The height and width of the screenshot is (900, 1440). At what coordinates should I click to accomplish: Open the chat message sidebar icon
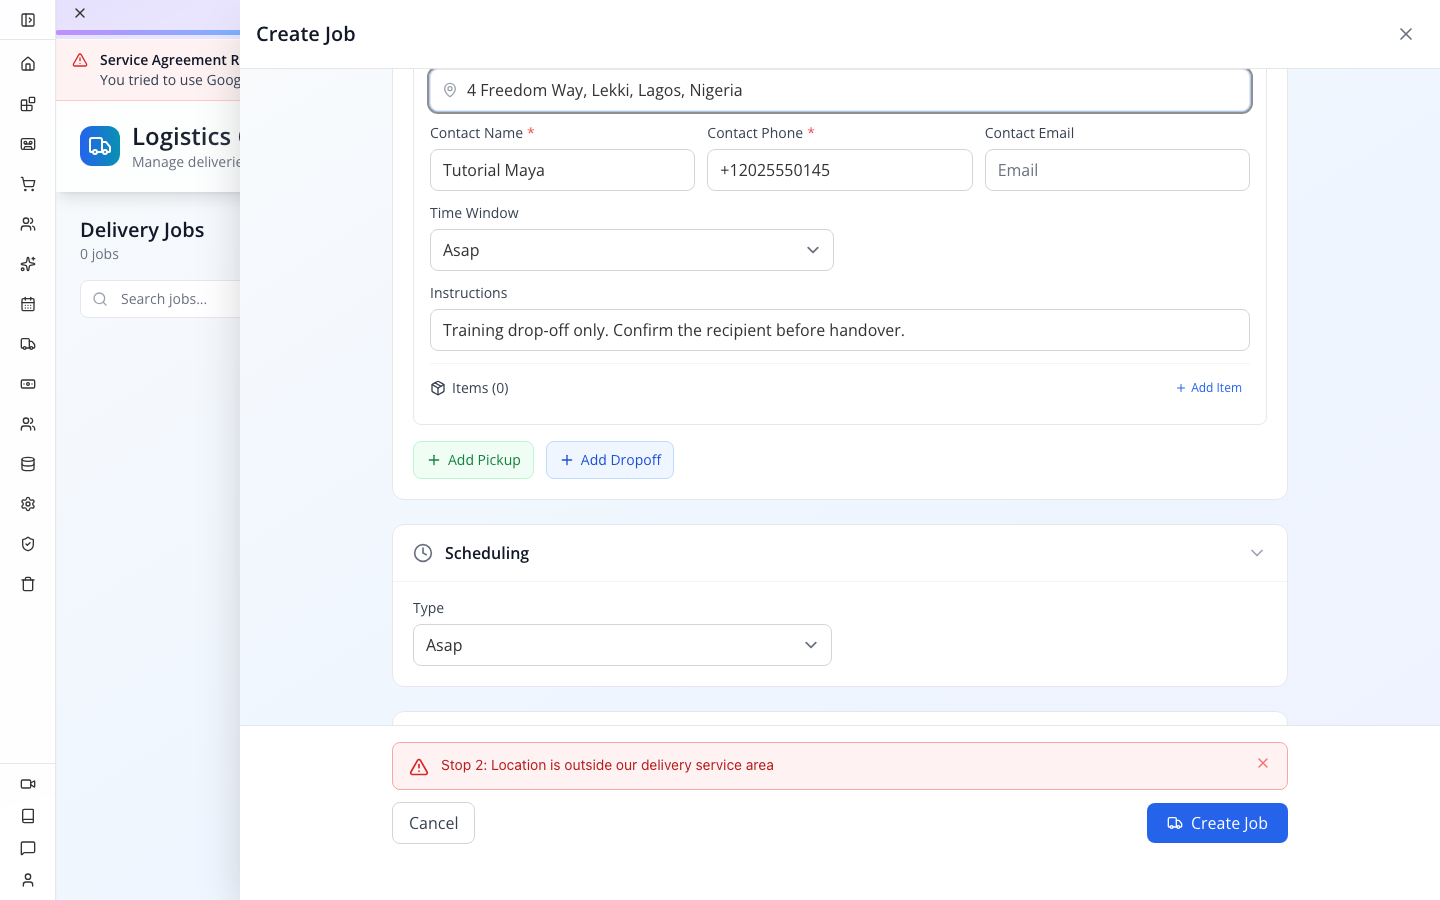point(28,848)
